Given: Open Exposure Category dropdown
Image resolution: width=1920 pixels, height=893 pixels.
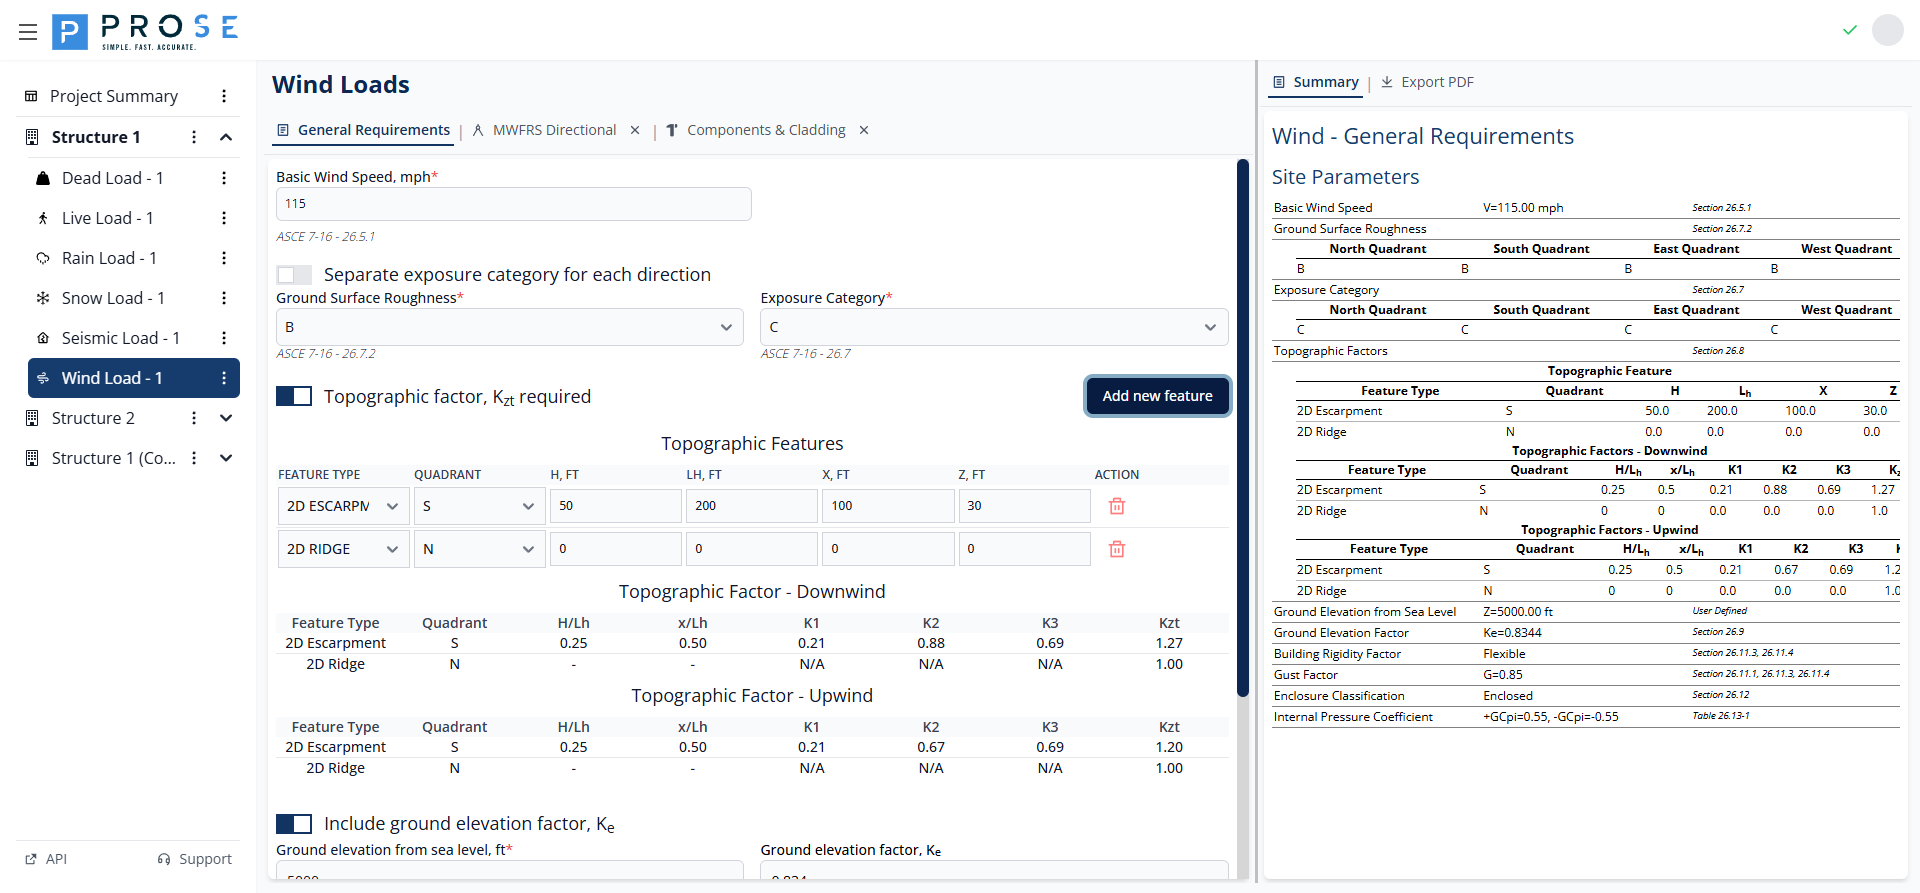Looking at the screenshot, I should point(993,327).
